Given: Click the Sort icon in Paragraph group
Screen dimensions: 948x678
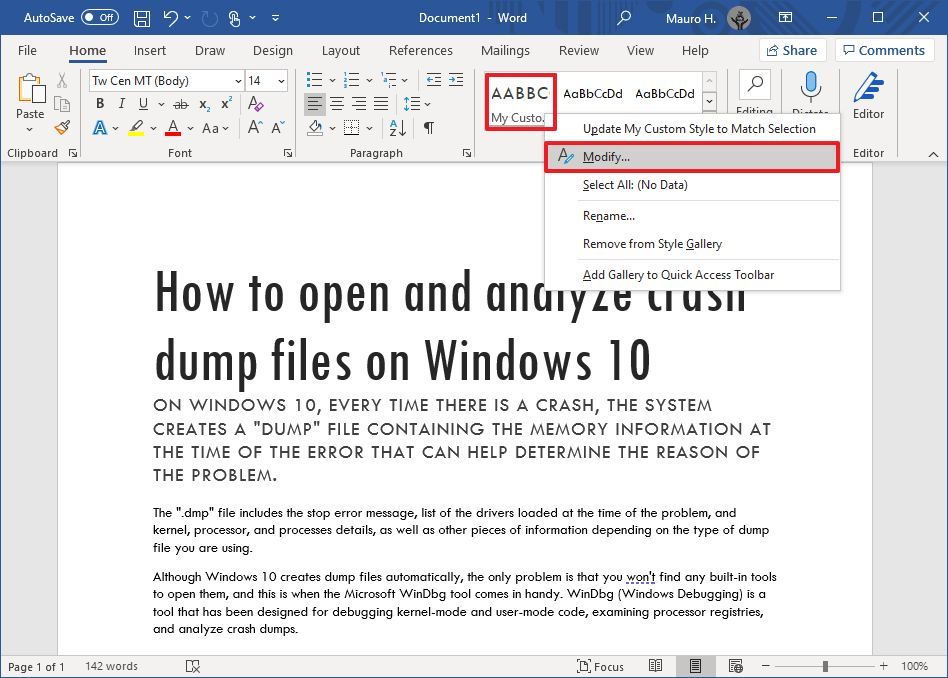Looking at the screenshot, I should tap(398, 128).
